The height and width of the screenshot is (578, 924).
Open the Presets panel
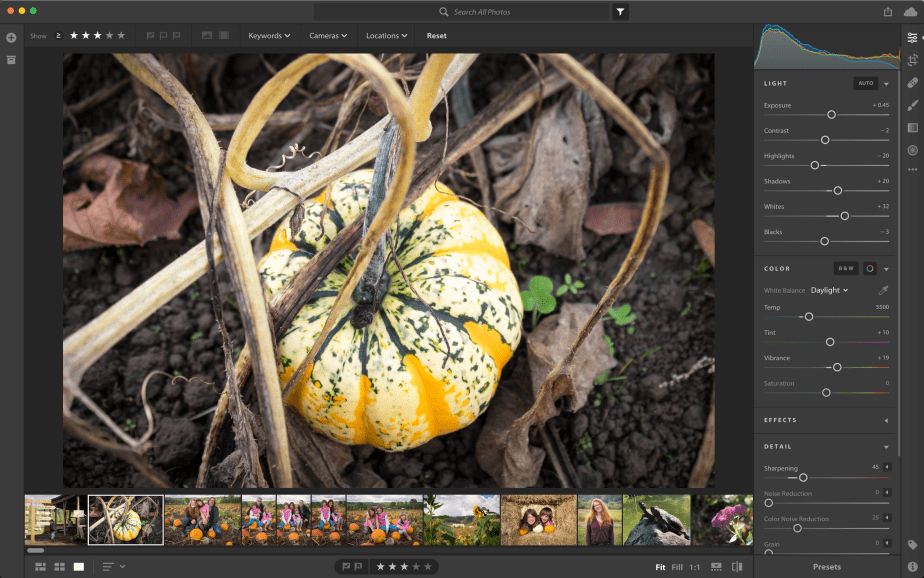[827, 567]
